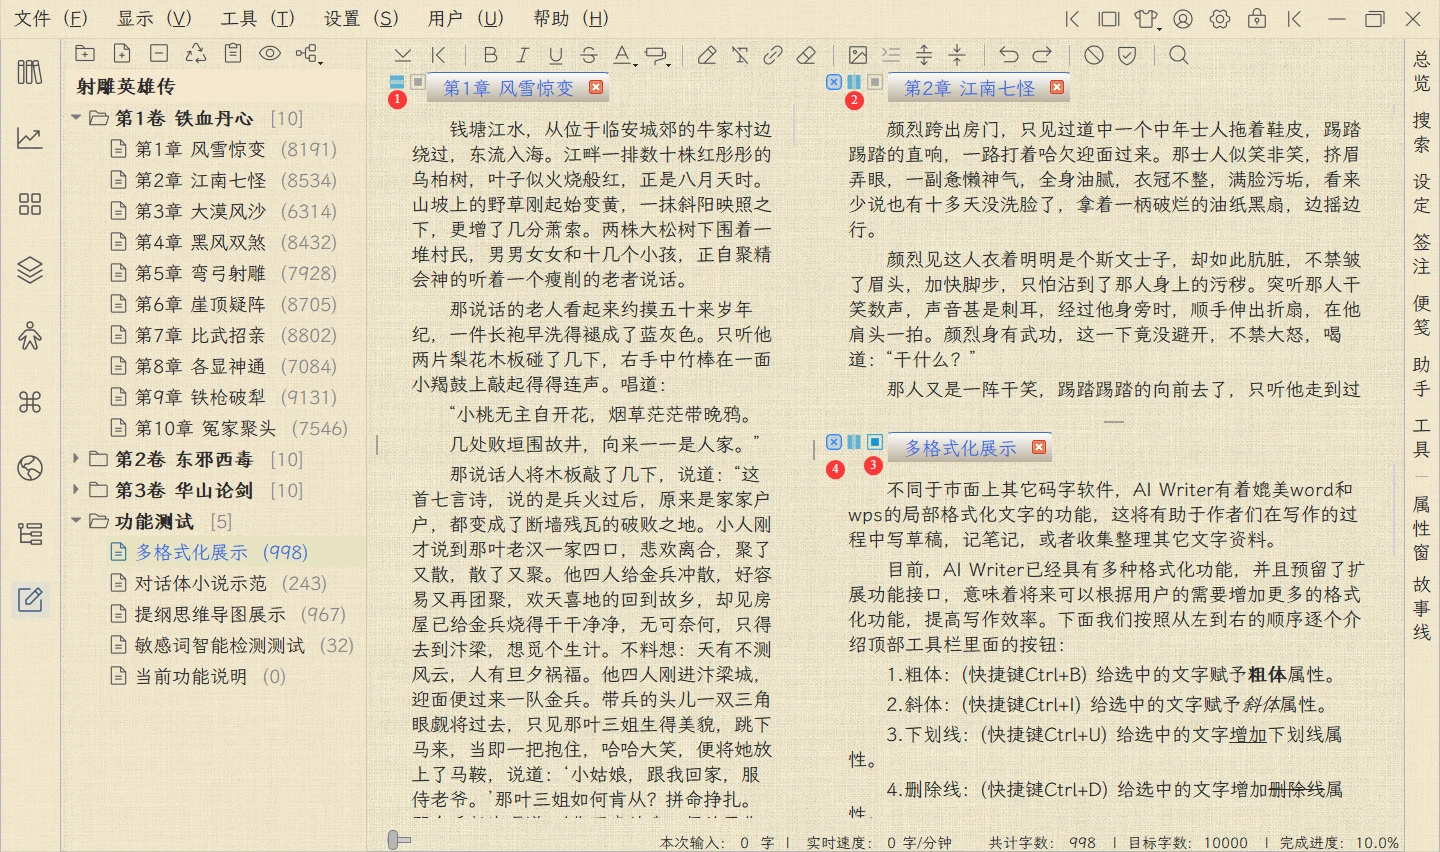Image resolution: width=1440 pixels, height=852 pixels.
Task: Toggle vertical split icon beside 第2章 tab
Action: [855, 82]
